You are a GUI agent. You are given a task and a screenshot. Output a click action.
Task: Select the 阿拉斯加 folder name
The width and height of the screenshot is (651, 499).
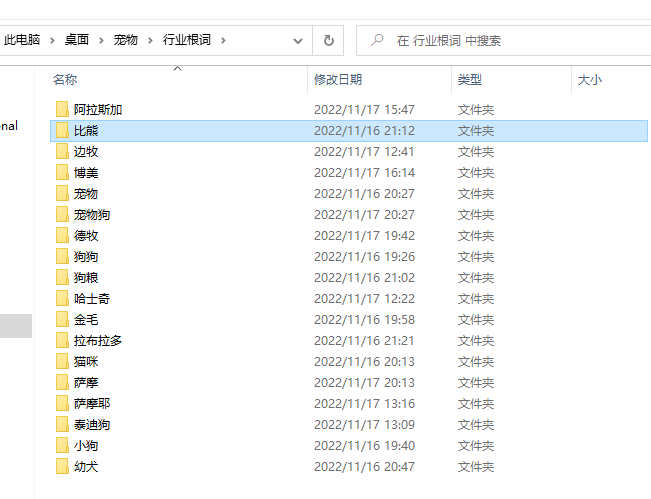98,110
